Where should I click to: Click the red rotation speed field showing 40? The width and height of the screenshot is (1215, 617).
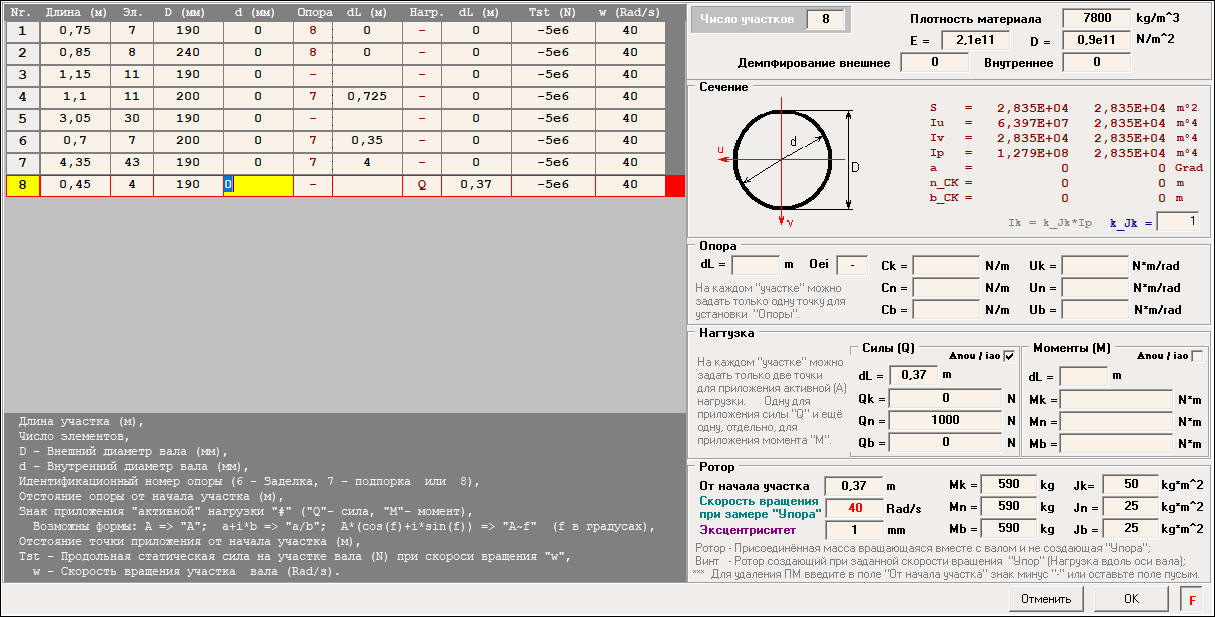click(x=854, y=507)
